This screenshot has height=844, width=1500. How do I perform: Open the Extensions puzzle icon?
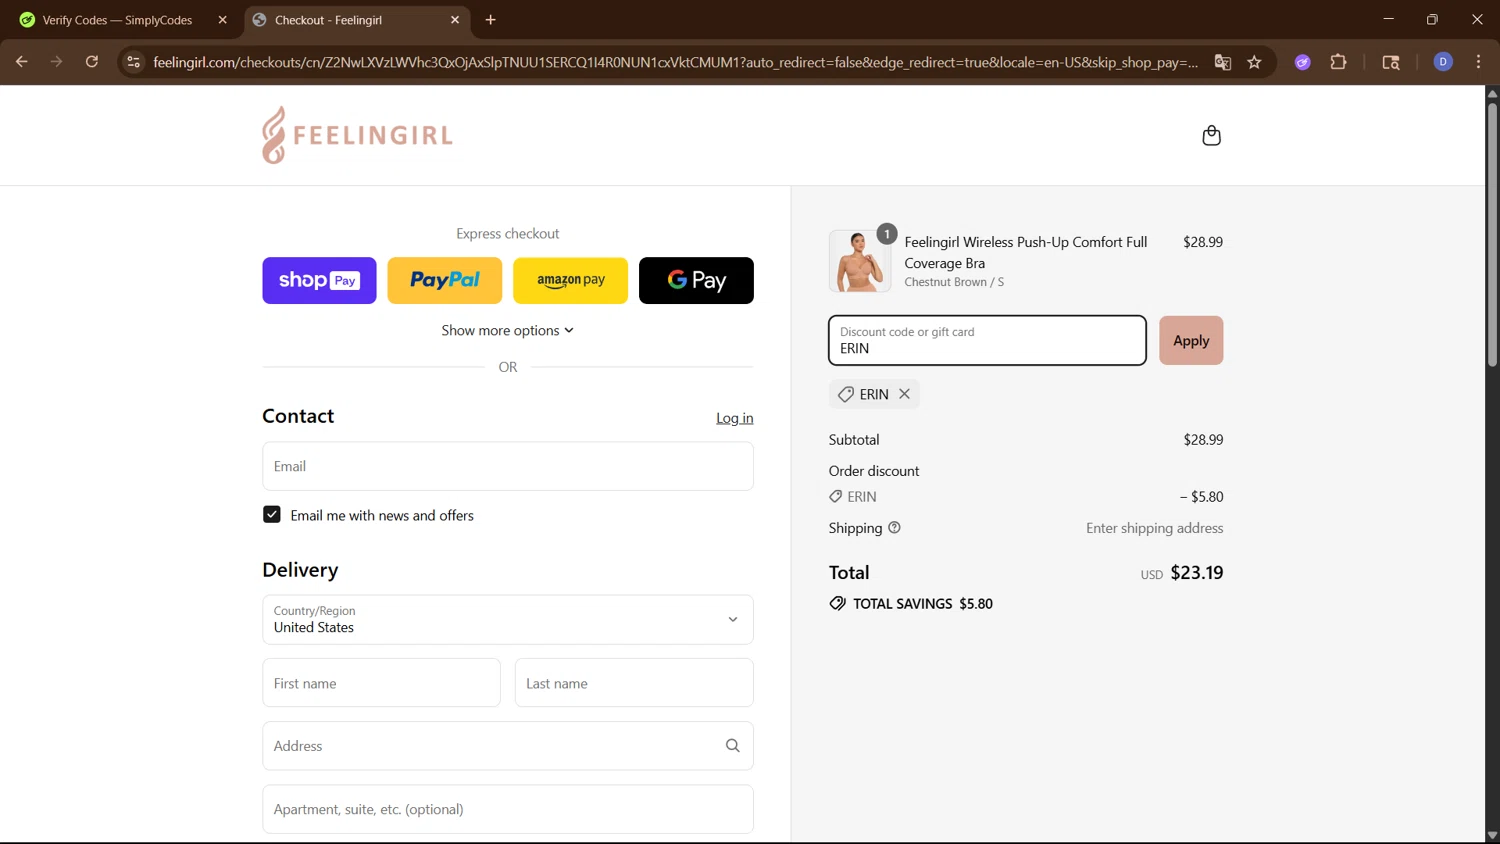tap(1338, 62)
